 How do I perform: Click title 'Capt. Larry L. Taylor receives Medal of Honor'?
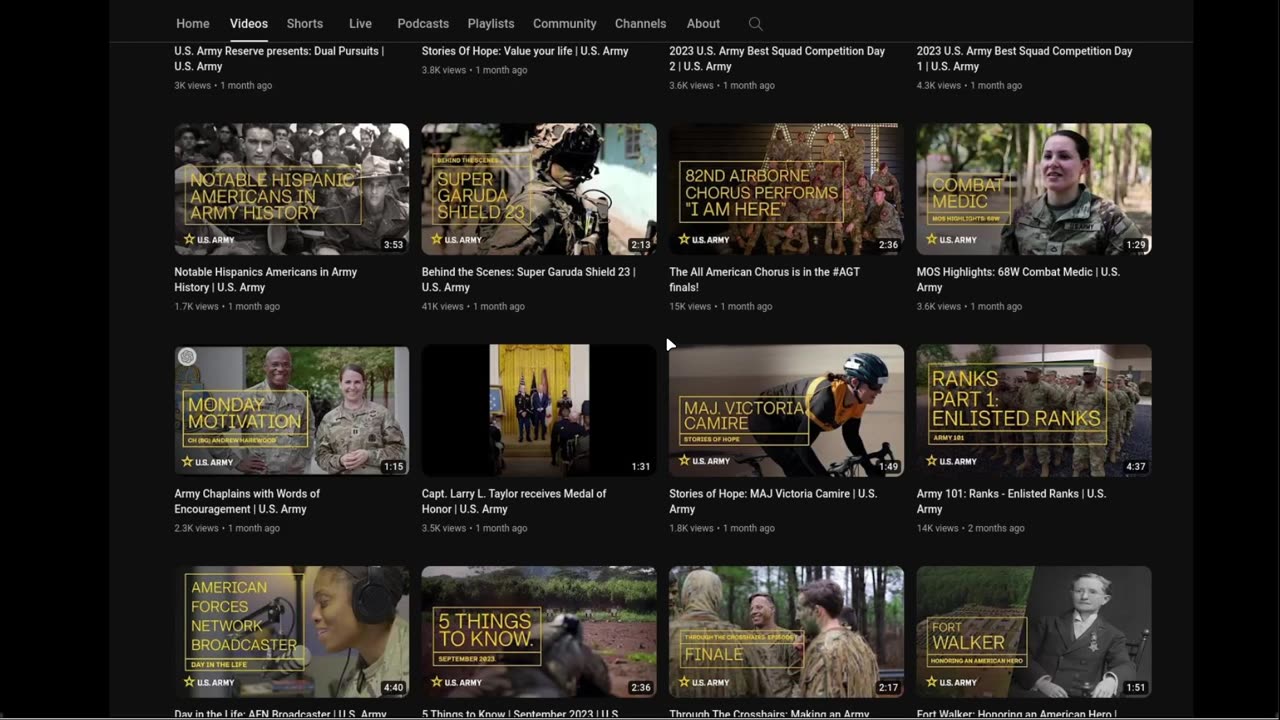514,501
